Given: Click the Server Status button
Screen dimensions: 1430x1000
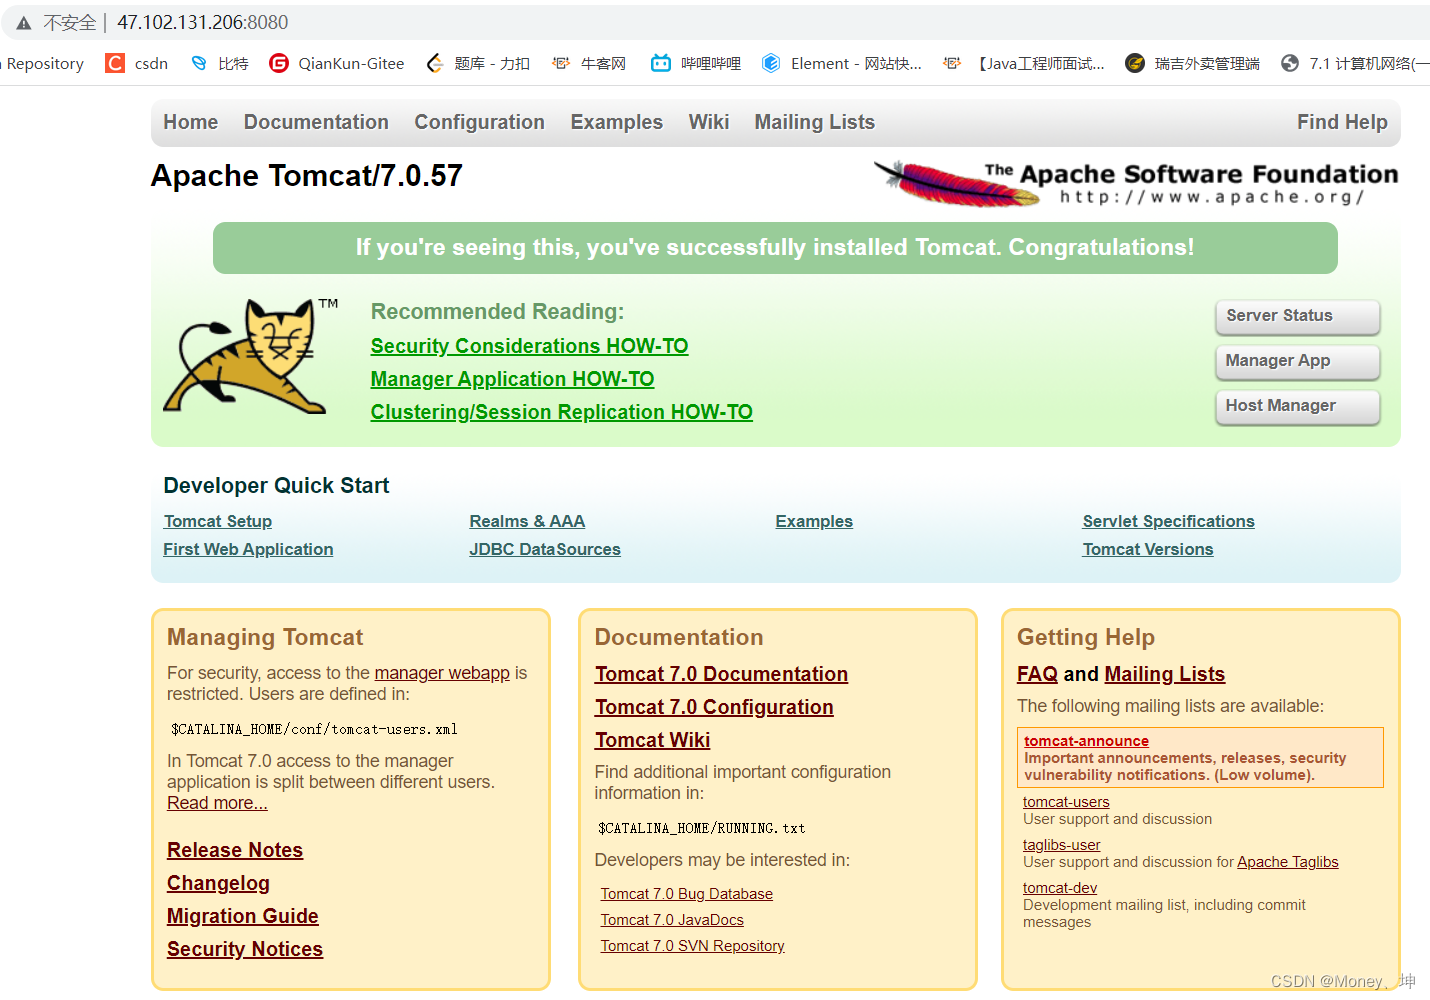Looking at the screenshot, I should pos(1298,316).
